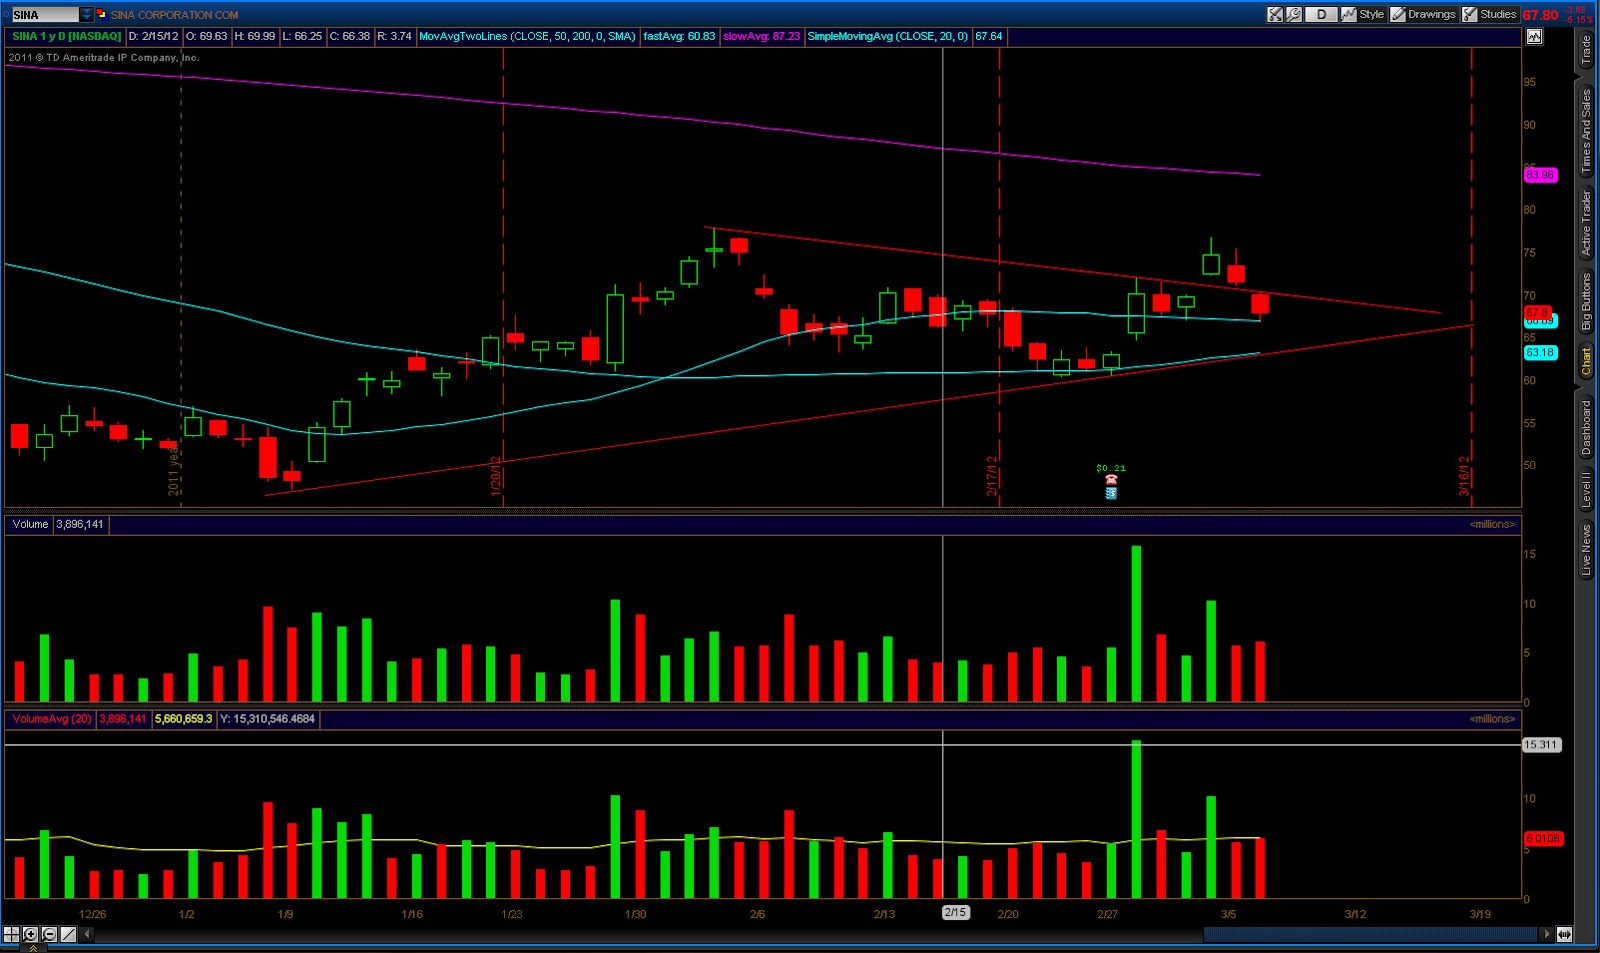Click the fastAvg: 60.83 value
Image resolution: width=1600 pixels, height=953 pixels.
pyautogui.click(x=679, y=36)
